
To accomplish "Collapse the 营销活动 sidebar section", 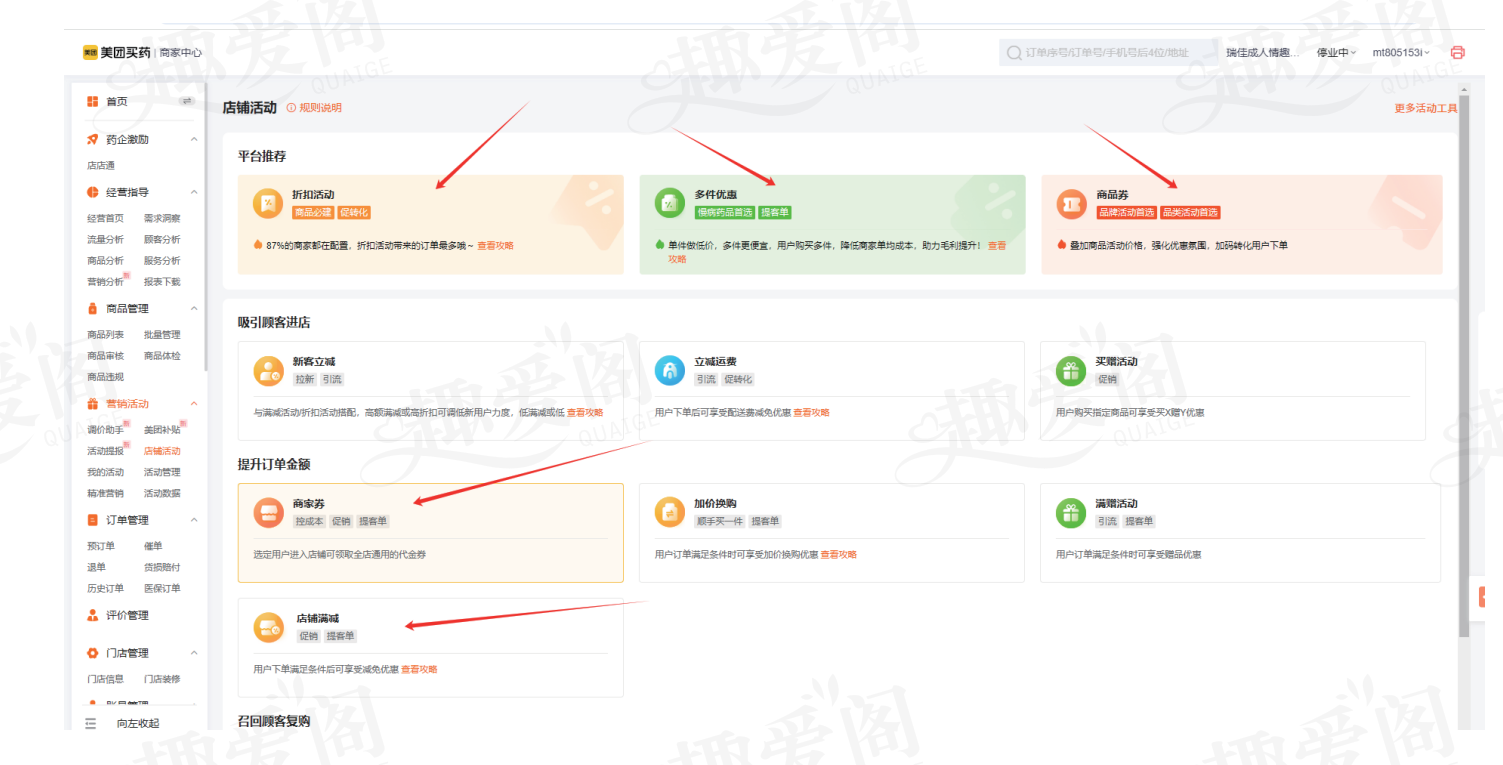I will tap(194, 404).
